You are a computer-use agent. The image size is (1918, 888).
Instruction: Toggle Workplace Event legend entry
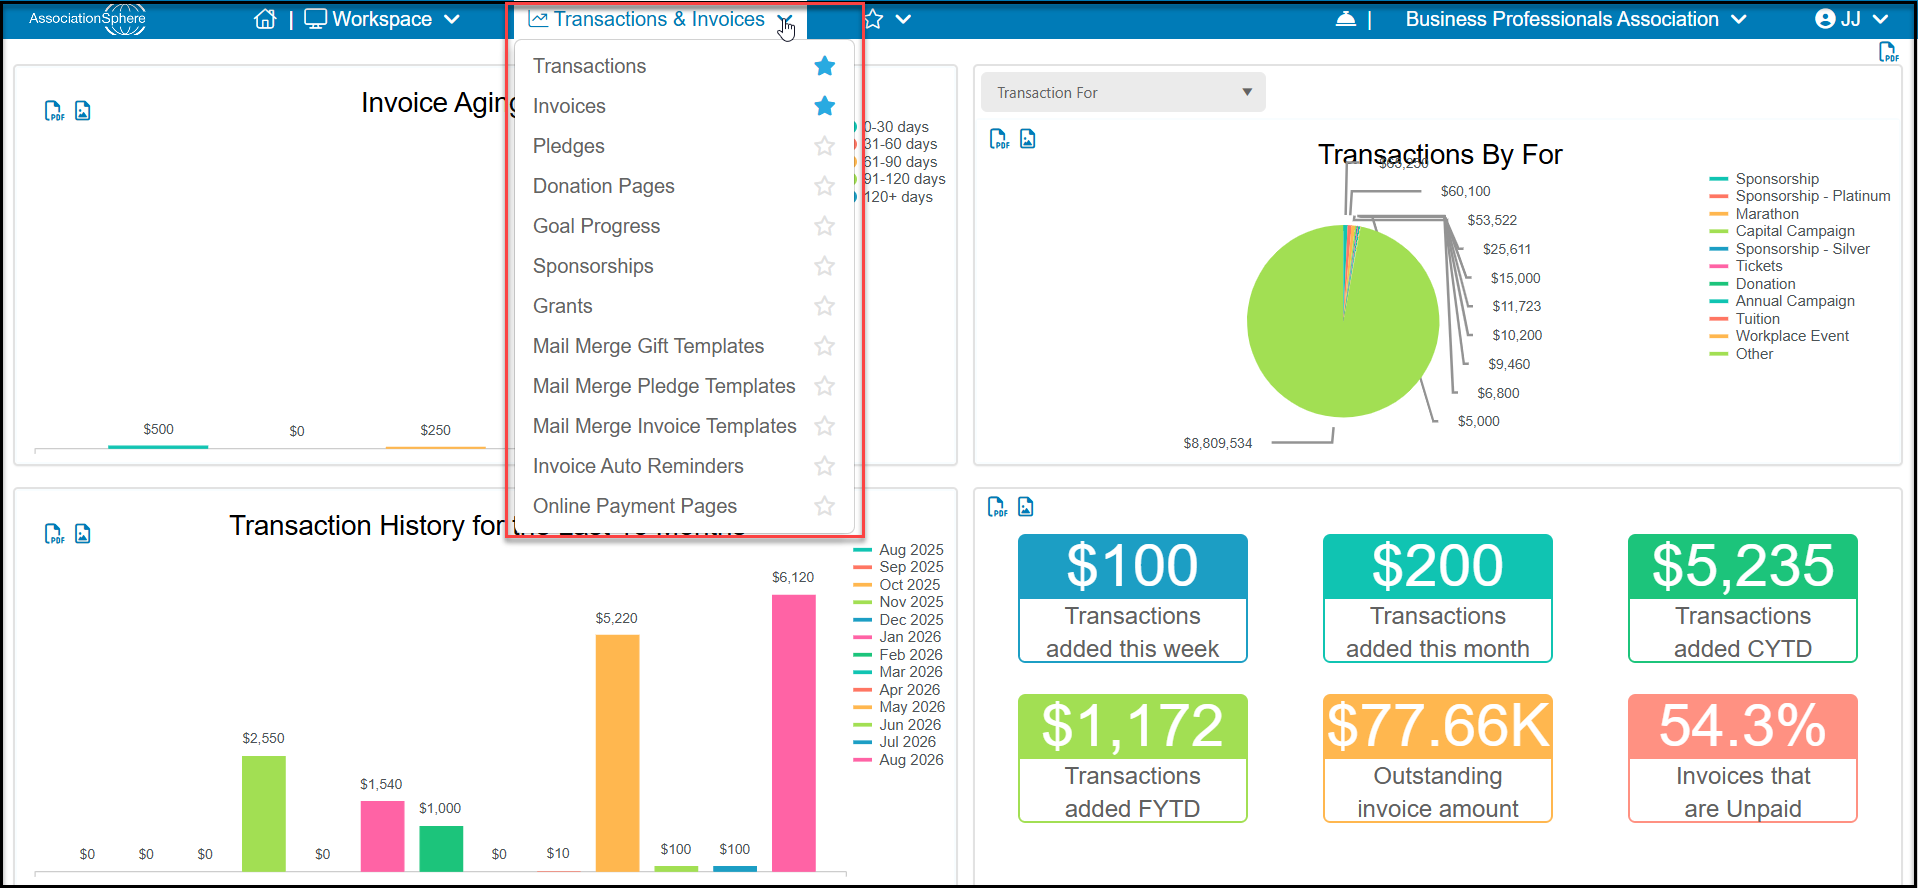coord(1780,336)
